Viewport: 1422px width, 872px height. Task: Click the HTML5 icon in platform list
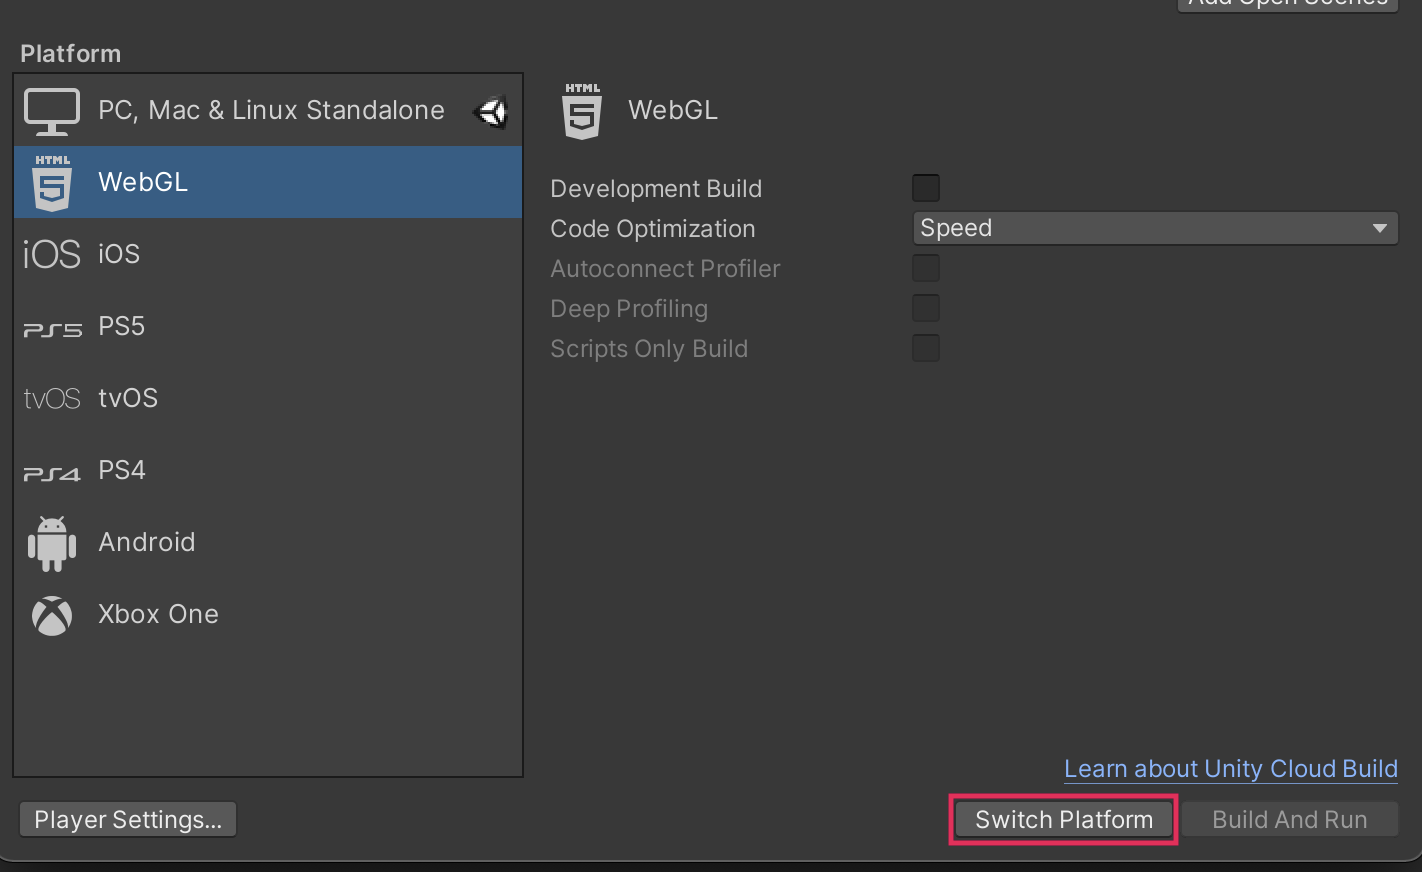[x=52, y=183]
